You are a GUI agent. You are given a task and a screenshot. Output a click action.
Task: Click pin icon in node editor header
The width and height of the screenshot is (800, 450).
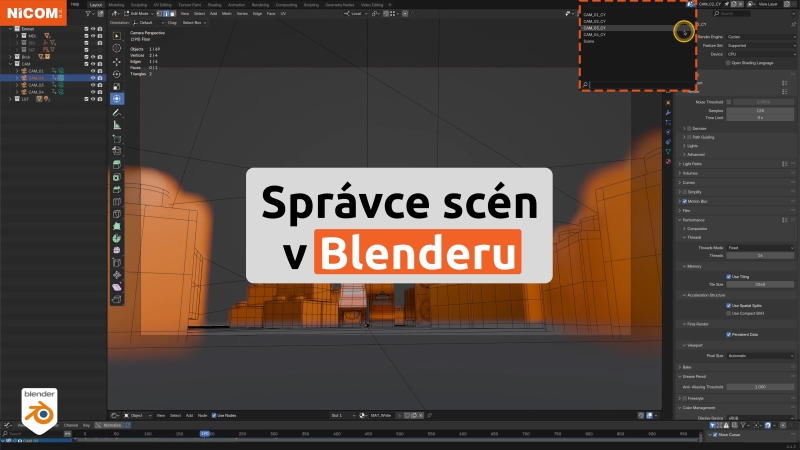[430, 415]
